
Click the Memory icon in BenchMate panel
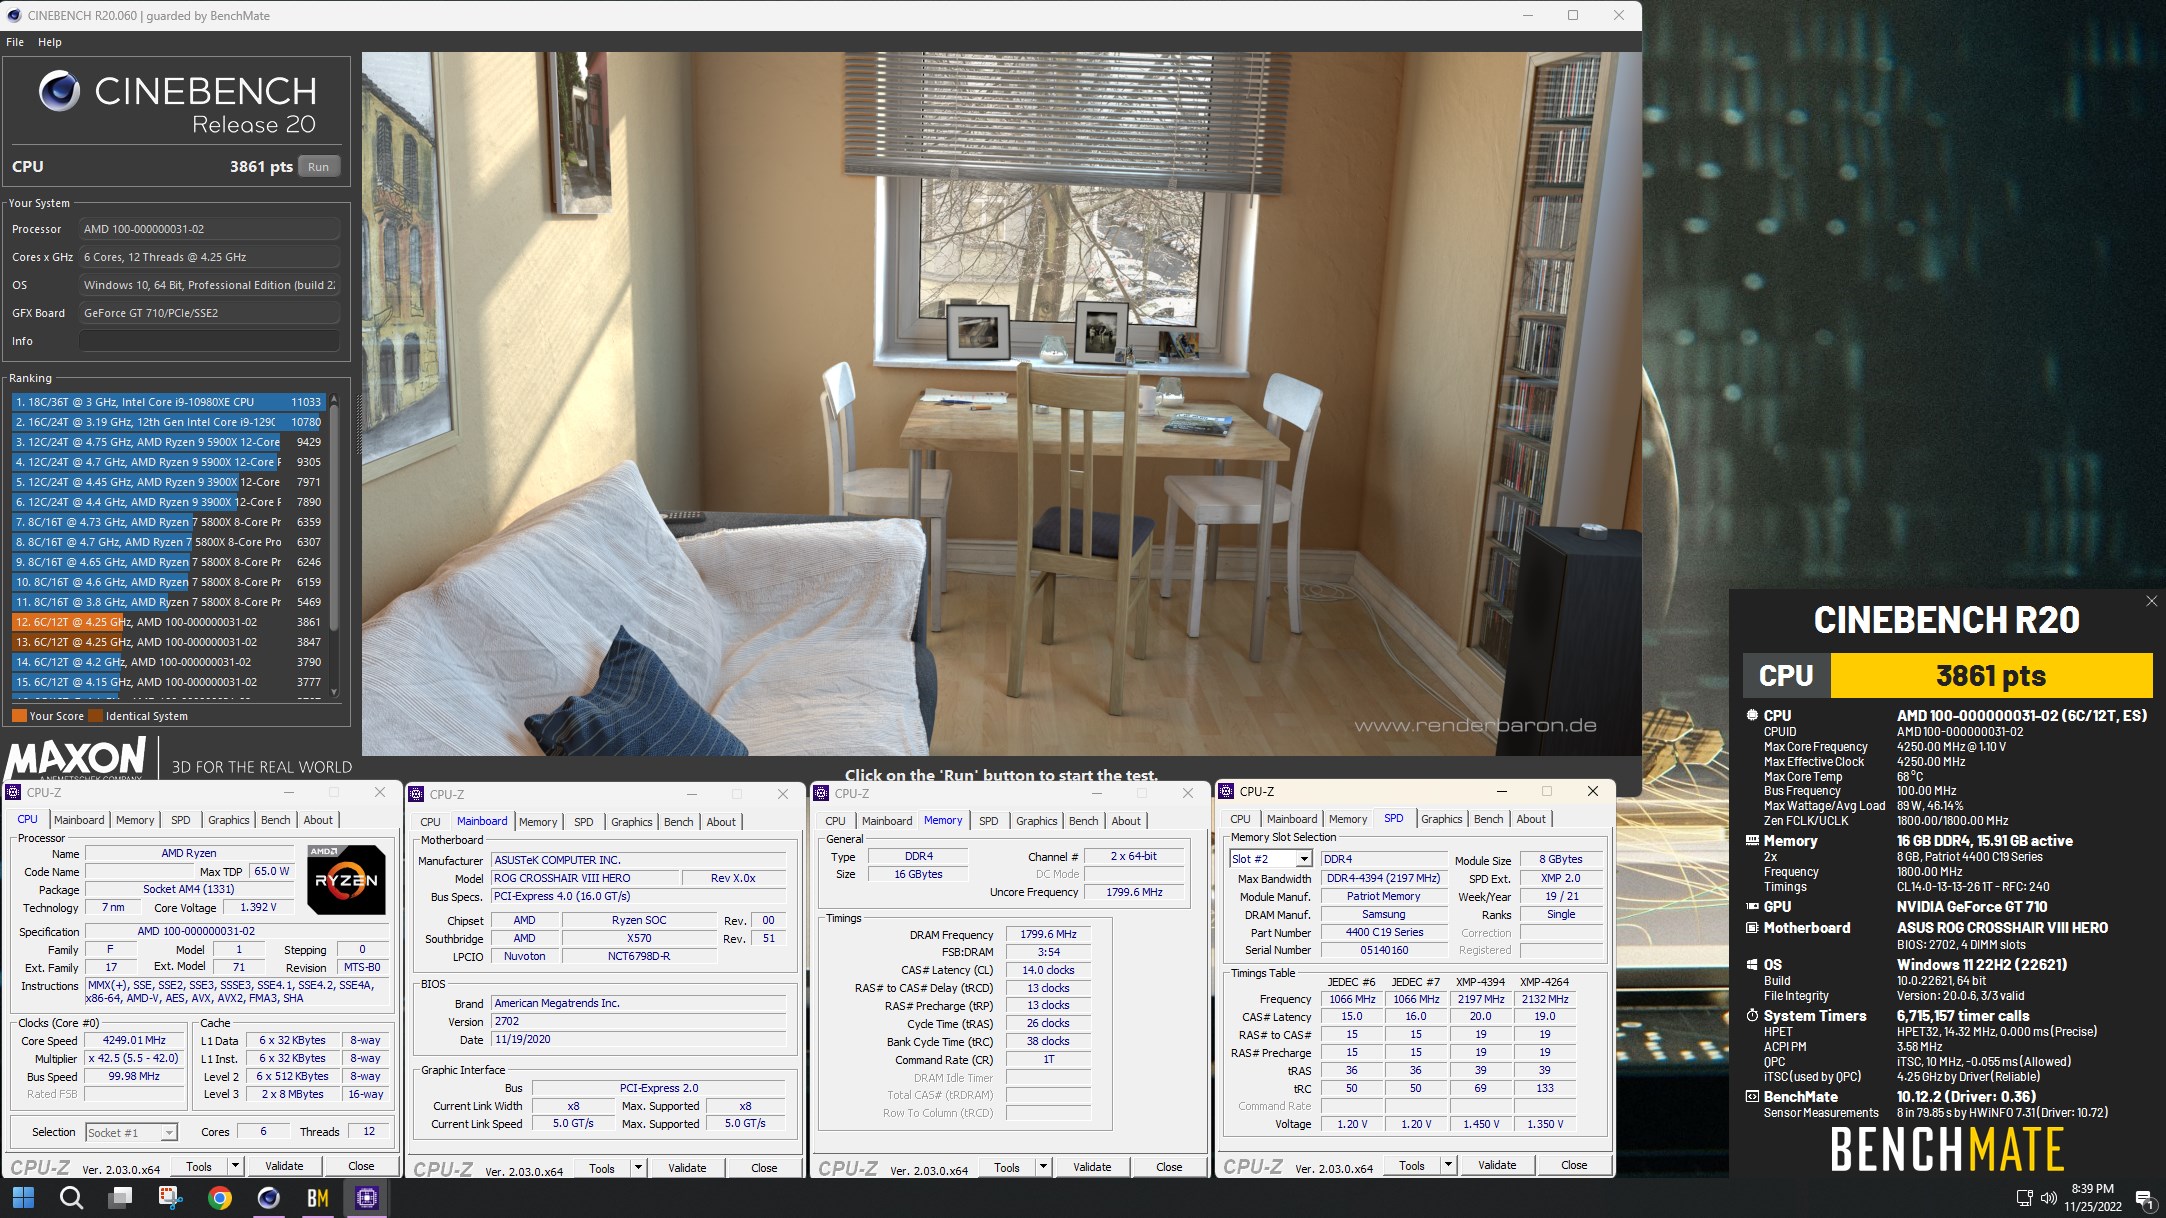point(1752,841)
